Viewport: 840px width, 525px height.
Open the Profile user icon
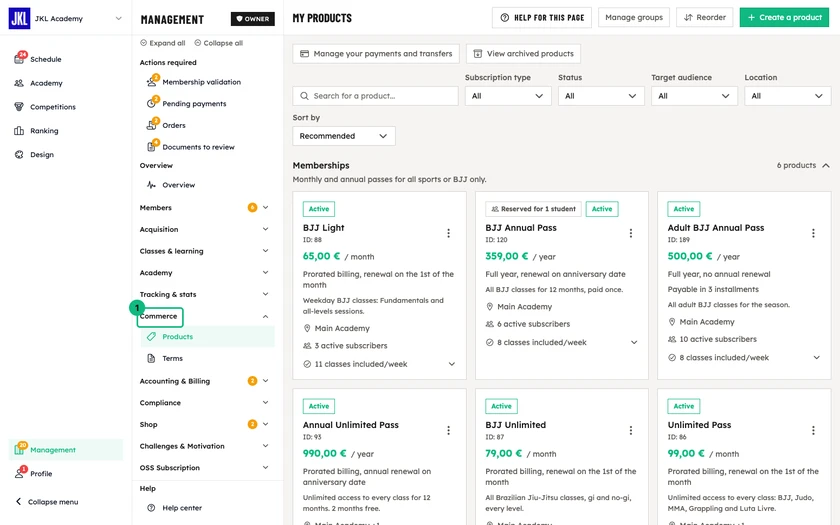coord(19,473)
